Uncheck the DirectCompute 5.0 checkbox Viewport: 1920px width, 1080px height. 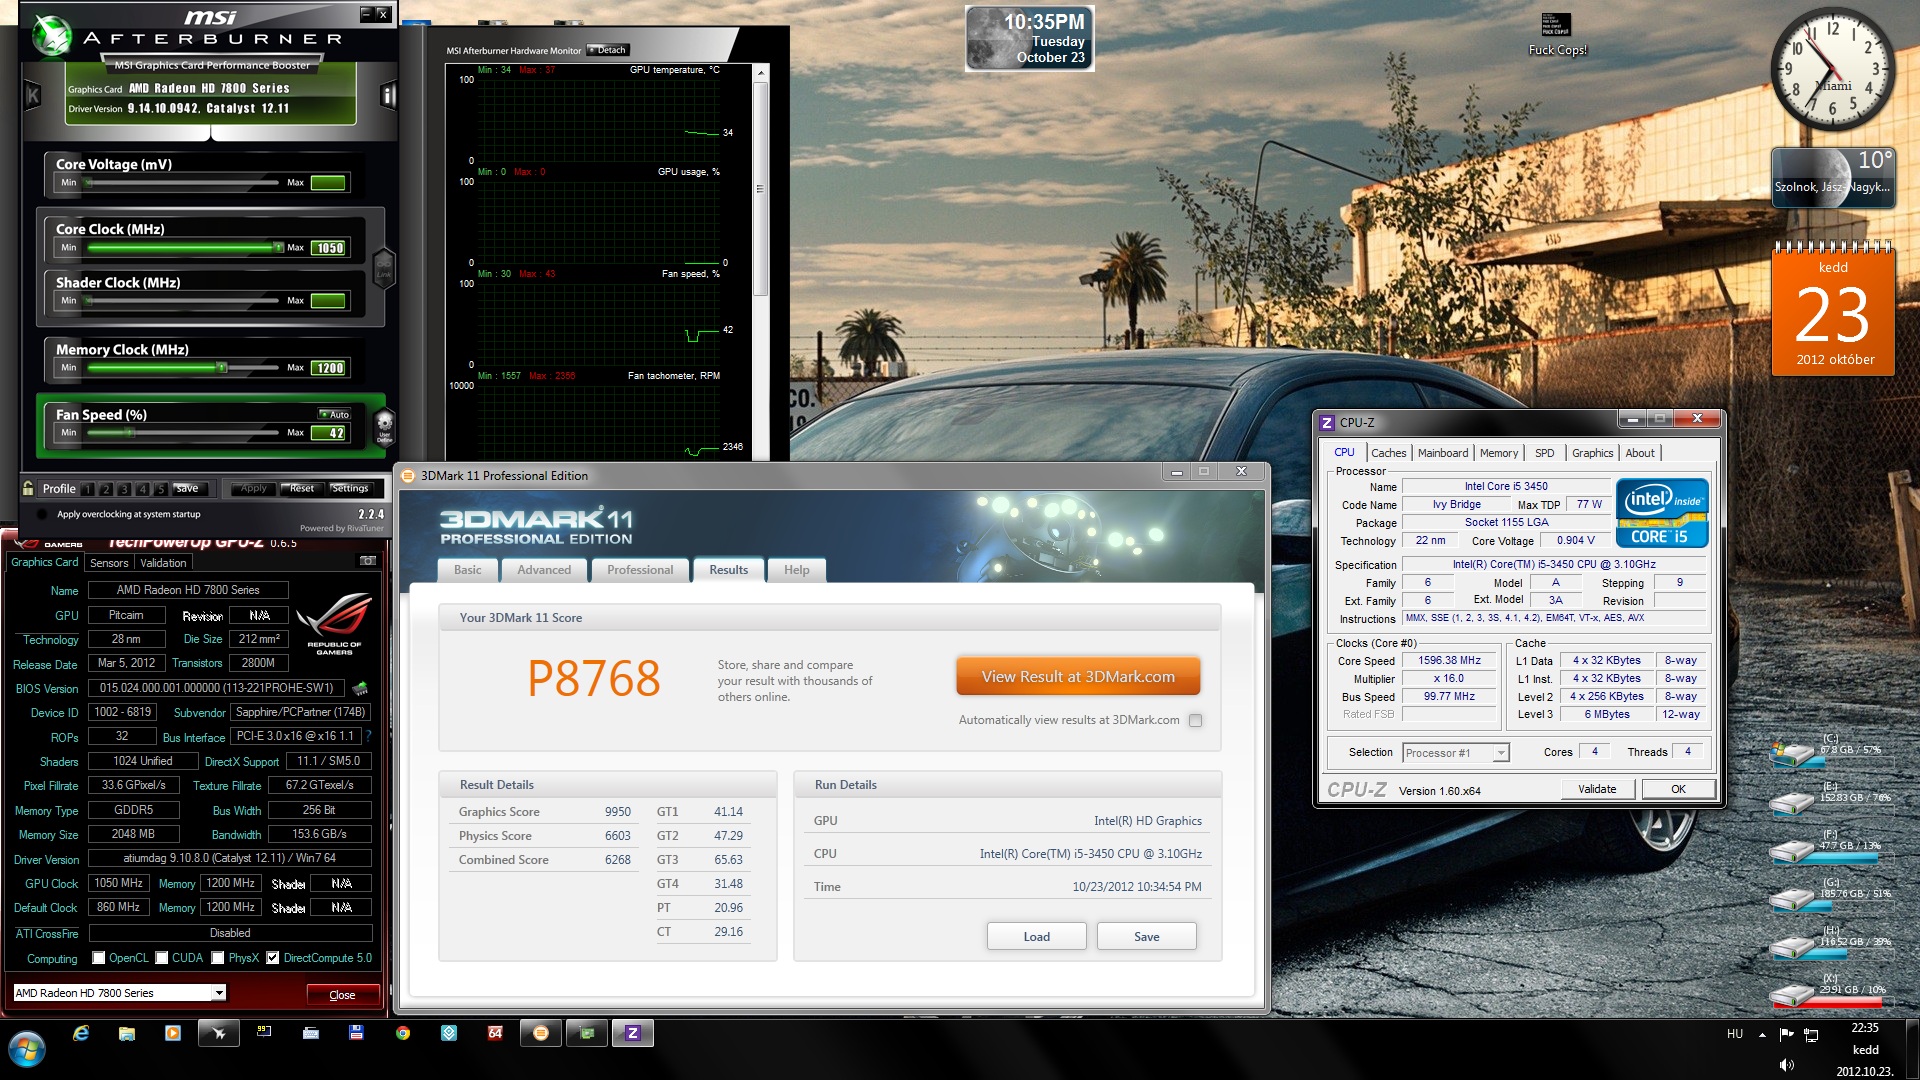click(x=272, y=958)
